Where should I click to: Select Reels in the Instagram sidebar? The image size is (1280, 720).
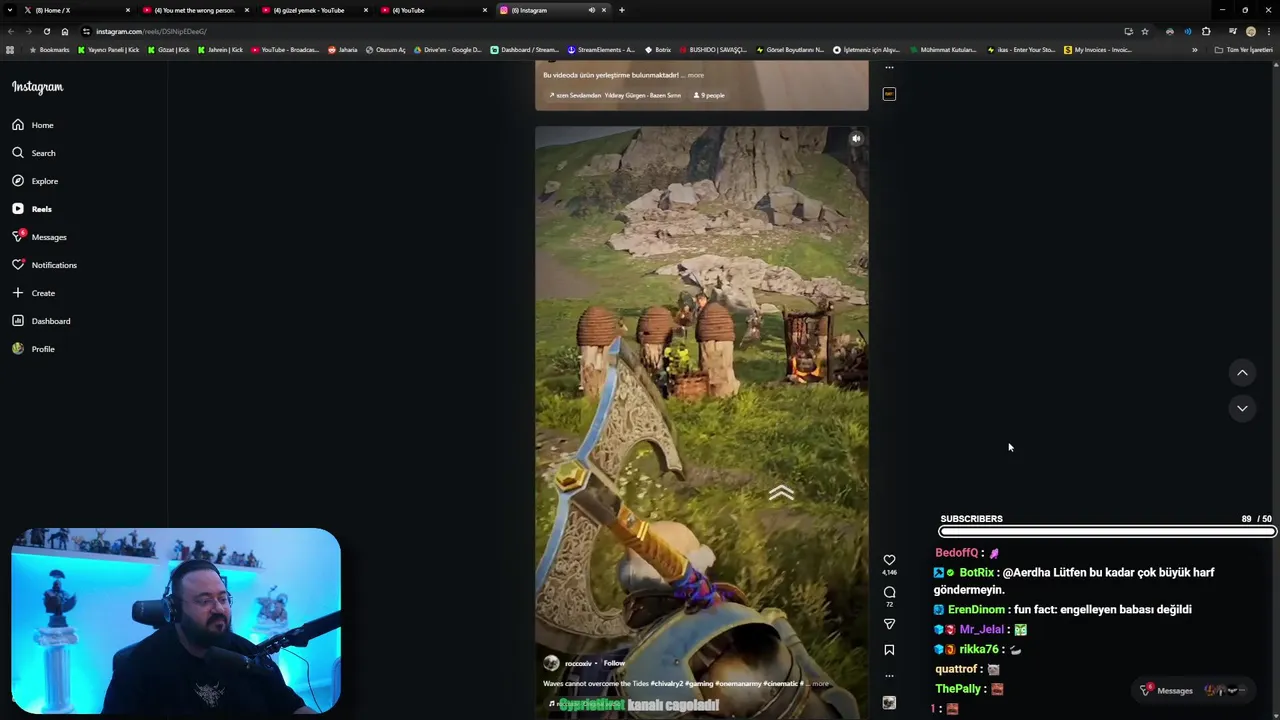(32, 209)
